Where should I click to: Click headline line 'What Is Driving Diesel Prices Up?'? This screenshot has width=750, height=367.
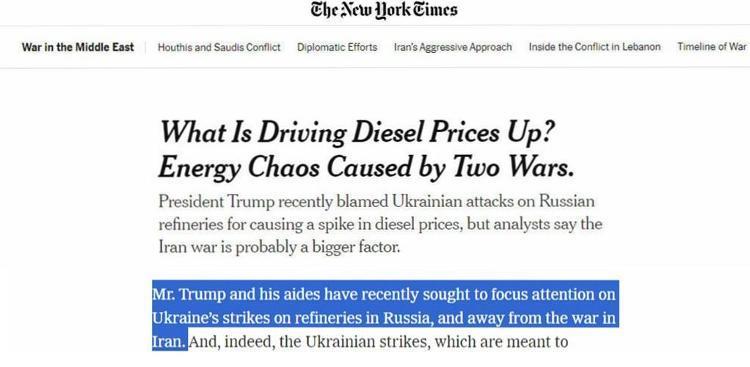[x=357, y=133]
